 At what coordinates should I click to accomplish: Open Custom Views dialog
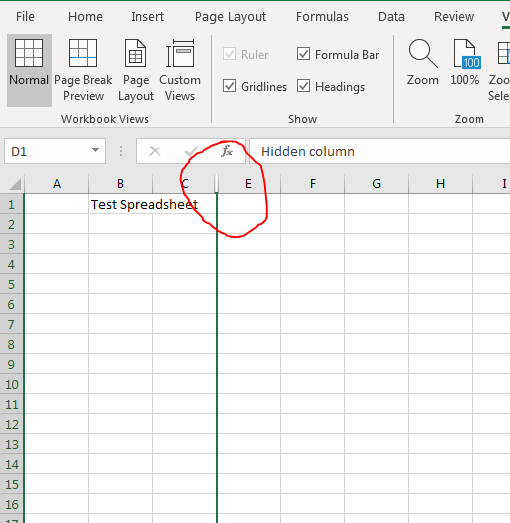pos(180,70)
